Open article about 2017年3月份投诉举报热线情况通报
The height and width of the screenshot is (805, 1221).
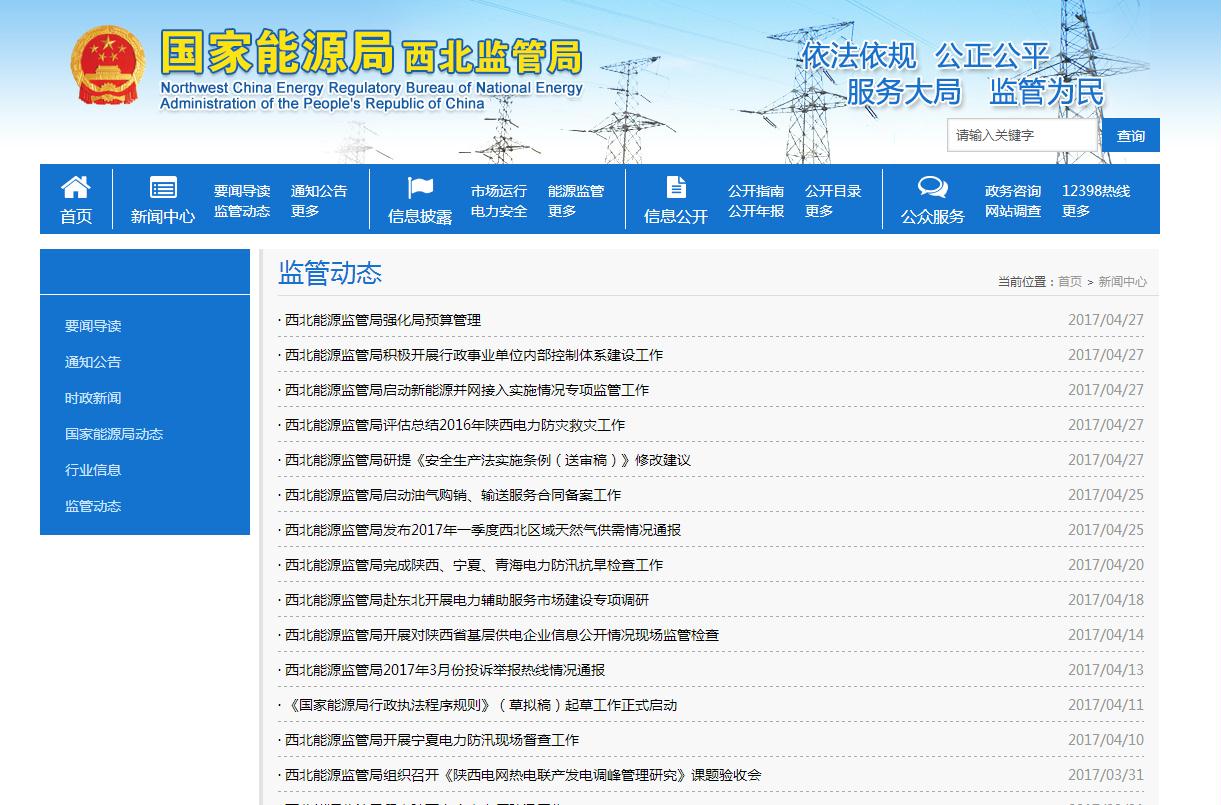pos(445,670)
